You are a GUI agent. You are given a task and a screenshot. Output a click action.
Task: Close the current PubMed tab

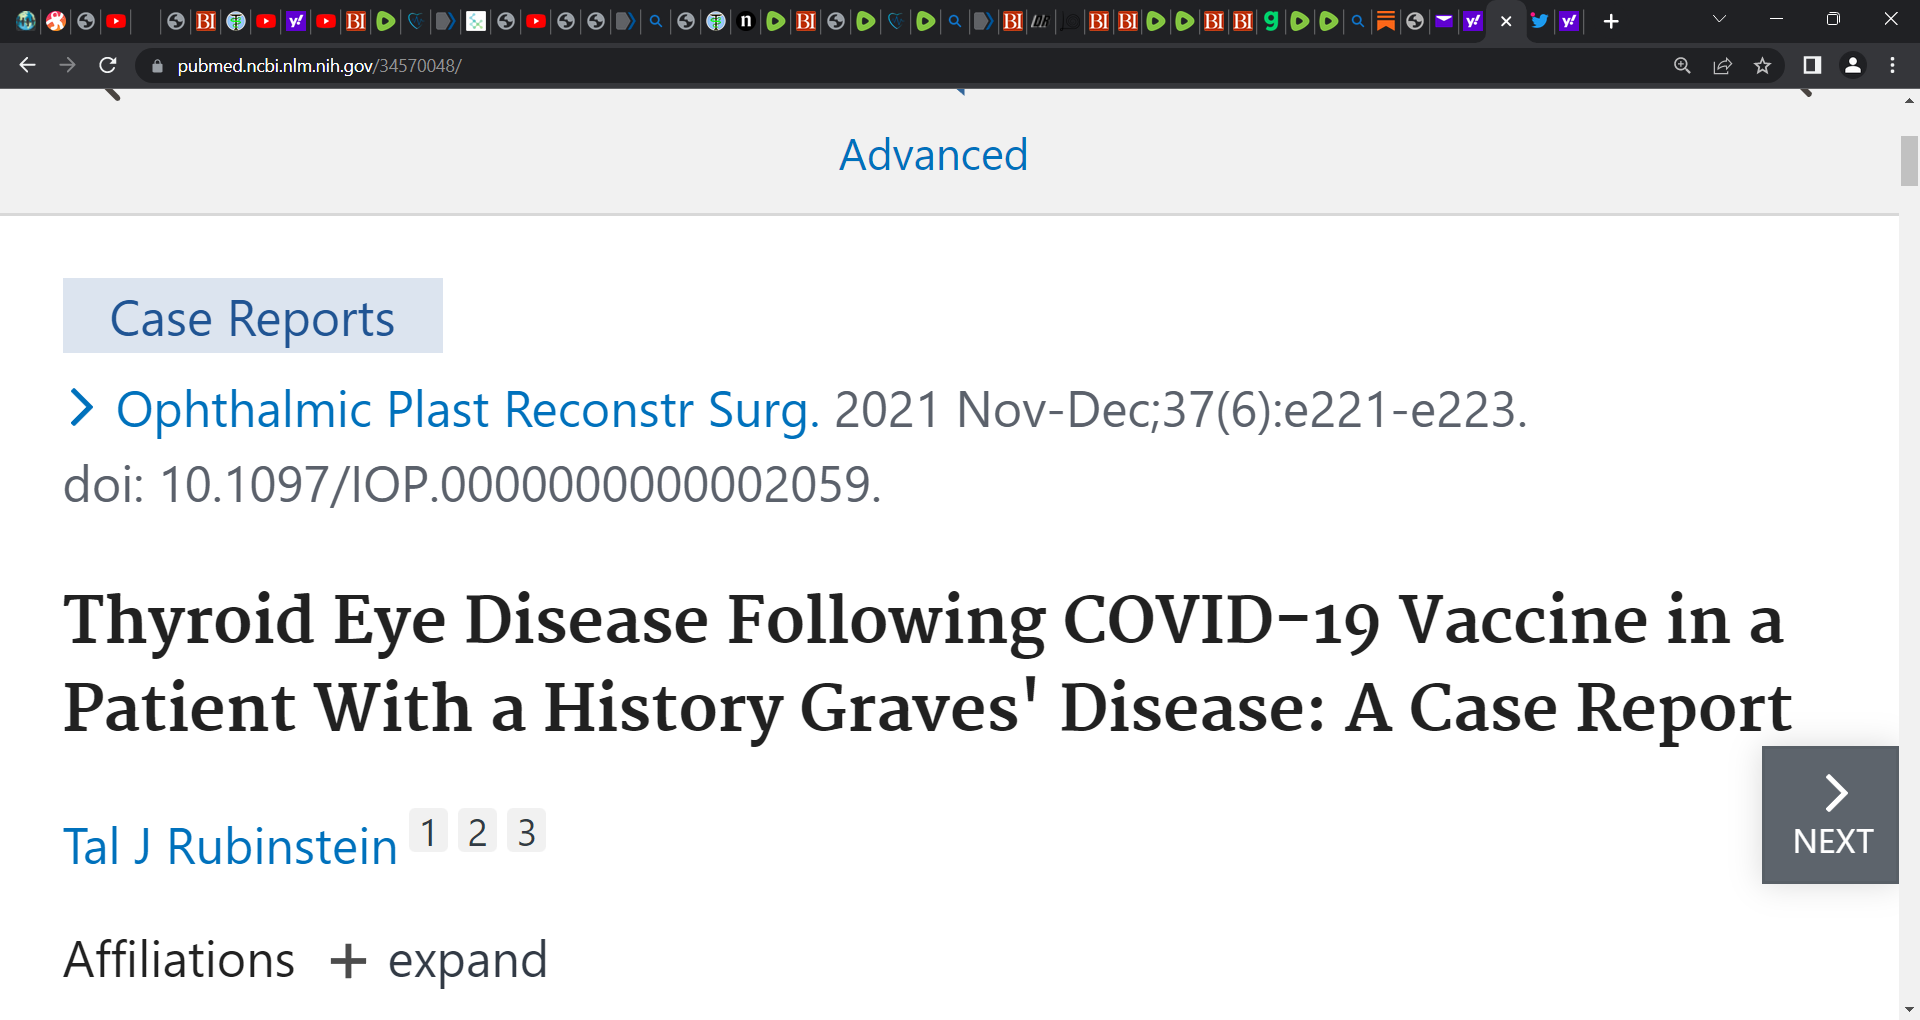click(x=1506, y=21)
